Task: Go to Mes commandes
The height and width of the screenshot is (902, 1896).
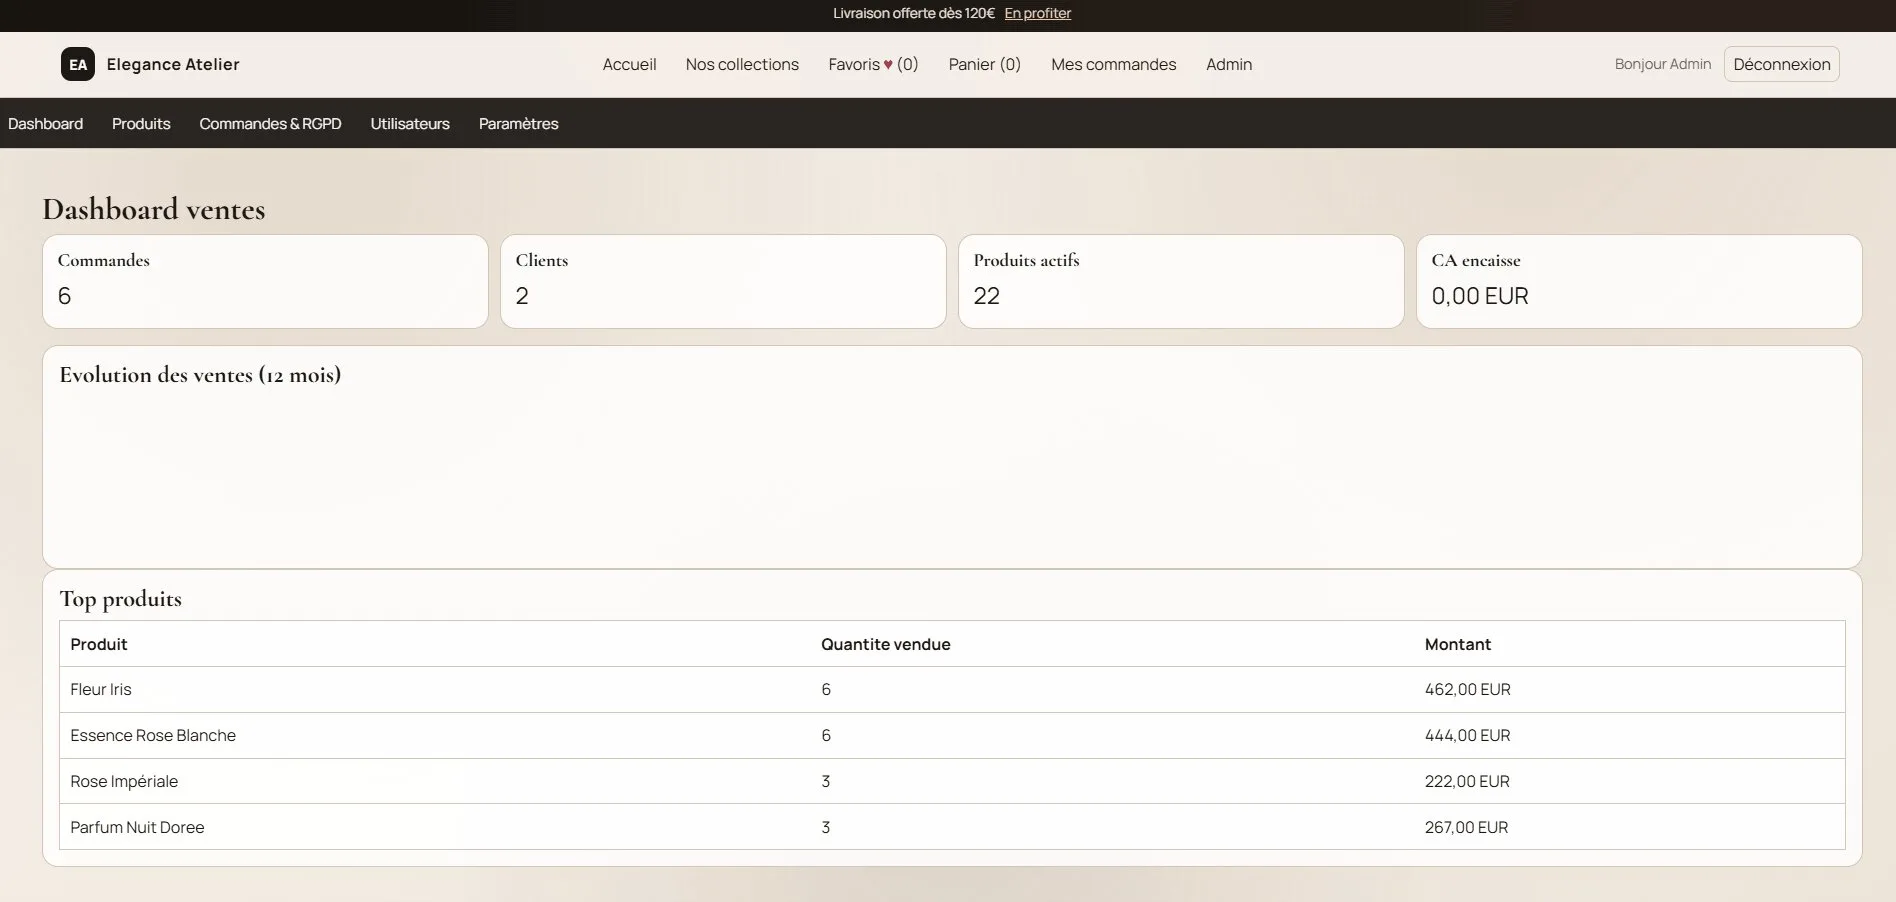Action: coord(1113,64)
